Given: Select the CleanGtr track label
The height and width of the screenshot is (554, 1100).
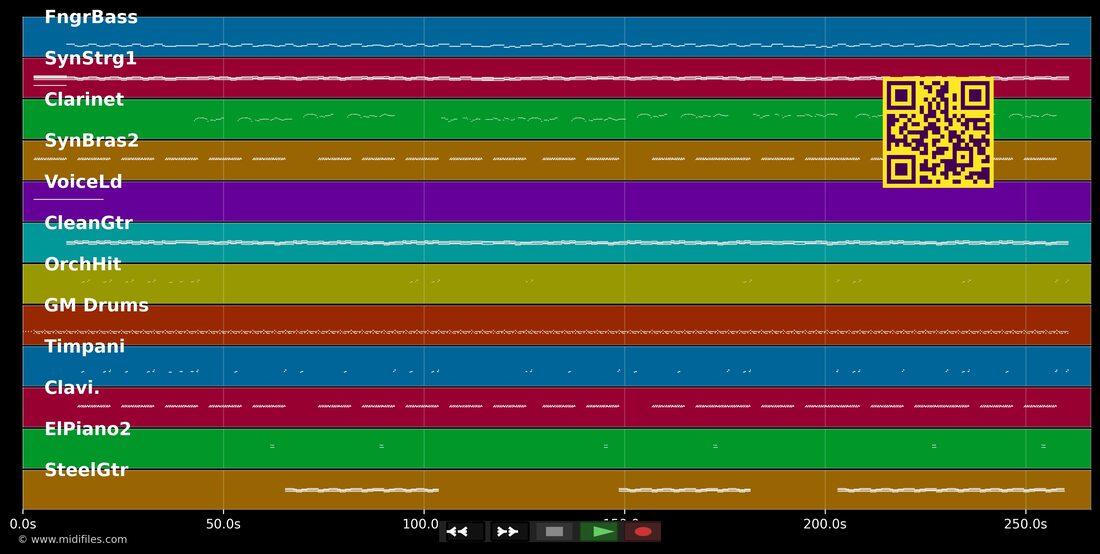Looking at the screenshot, I should pyautogui.click(x=88, y=223).
